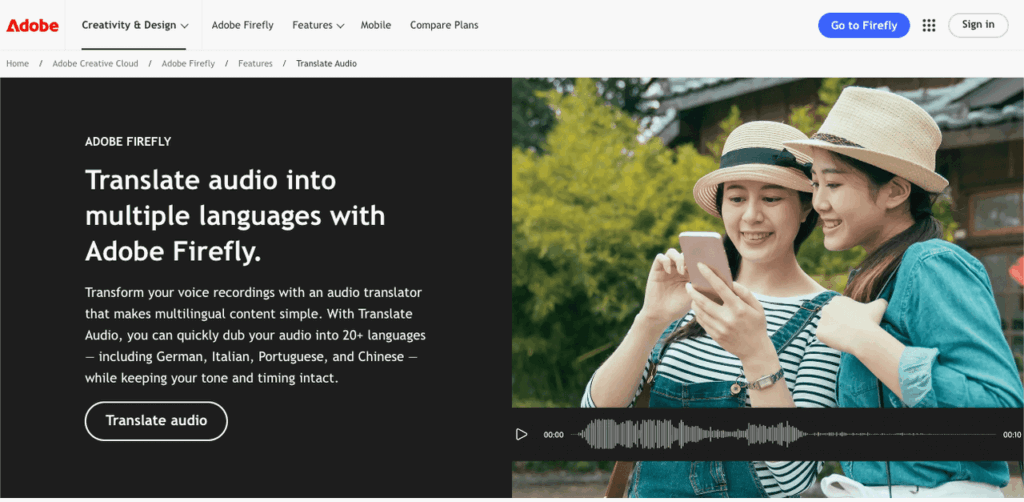
Task: Click the Translate Audio breadcrumb text
Action: (x=327, y=63)
